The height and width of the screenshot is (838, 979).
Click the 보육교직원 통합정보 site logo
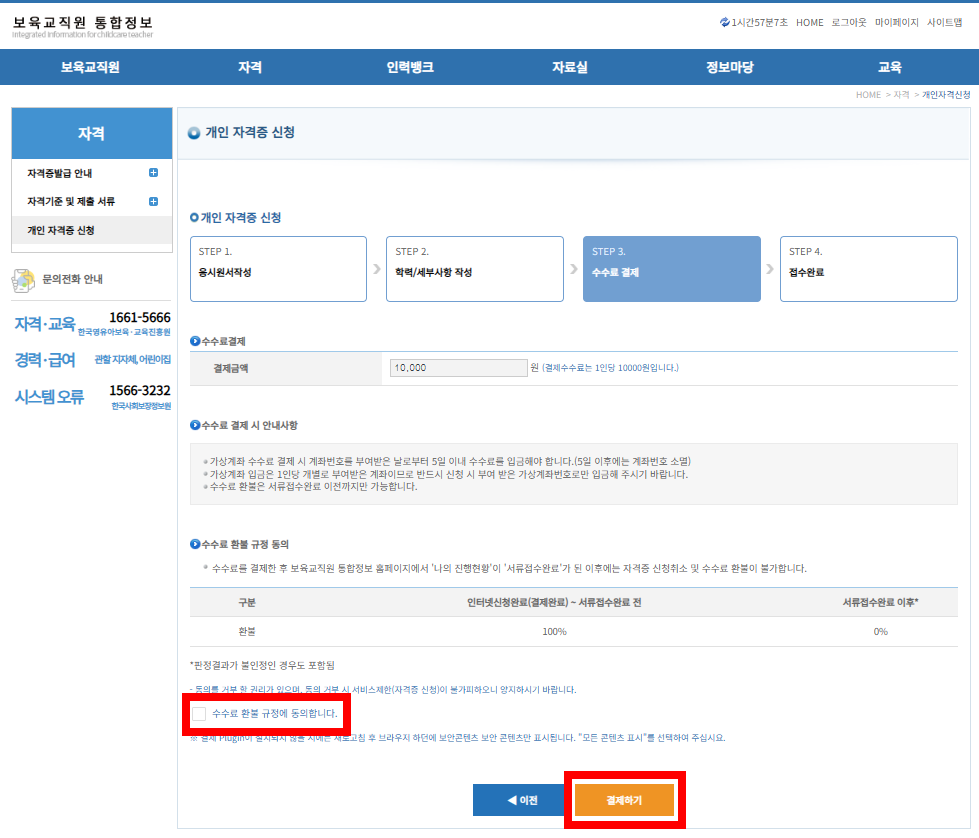83,26
